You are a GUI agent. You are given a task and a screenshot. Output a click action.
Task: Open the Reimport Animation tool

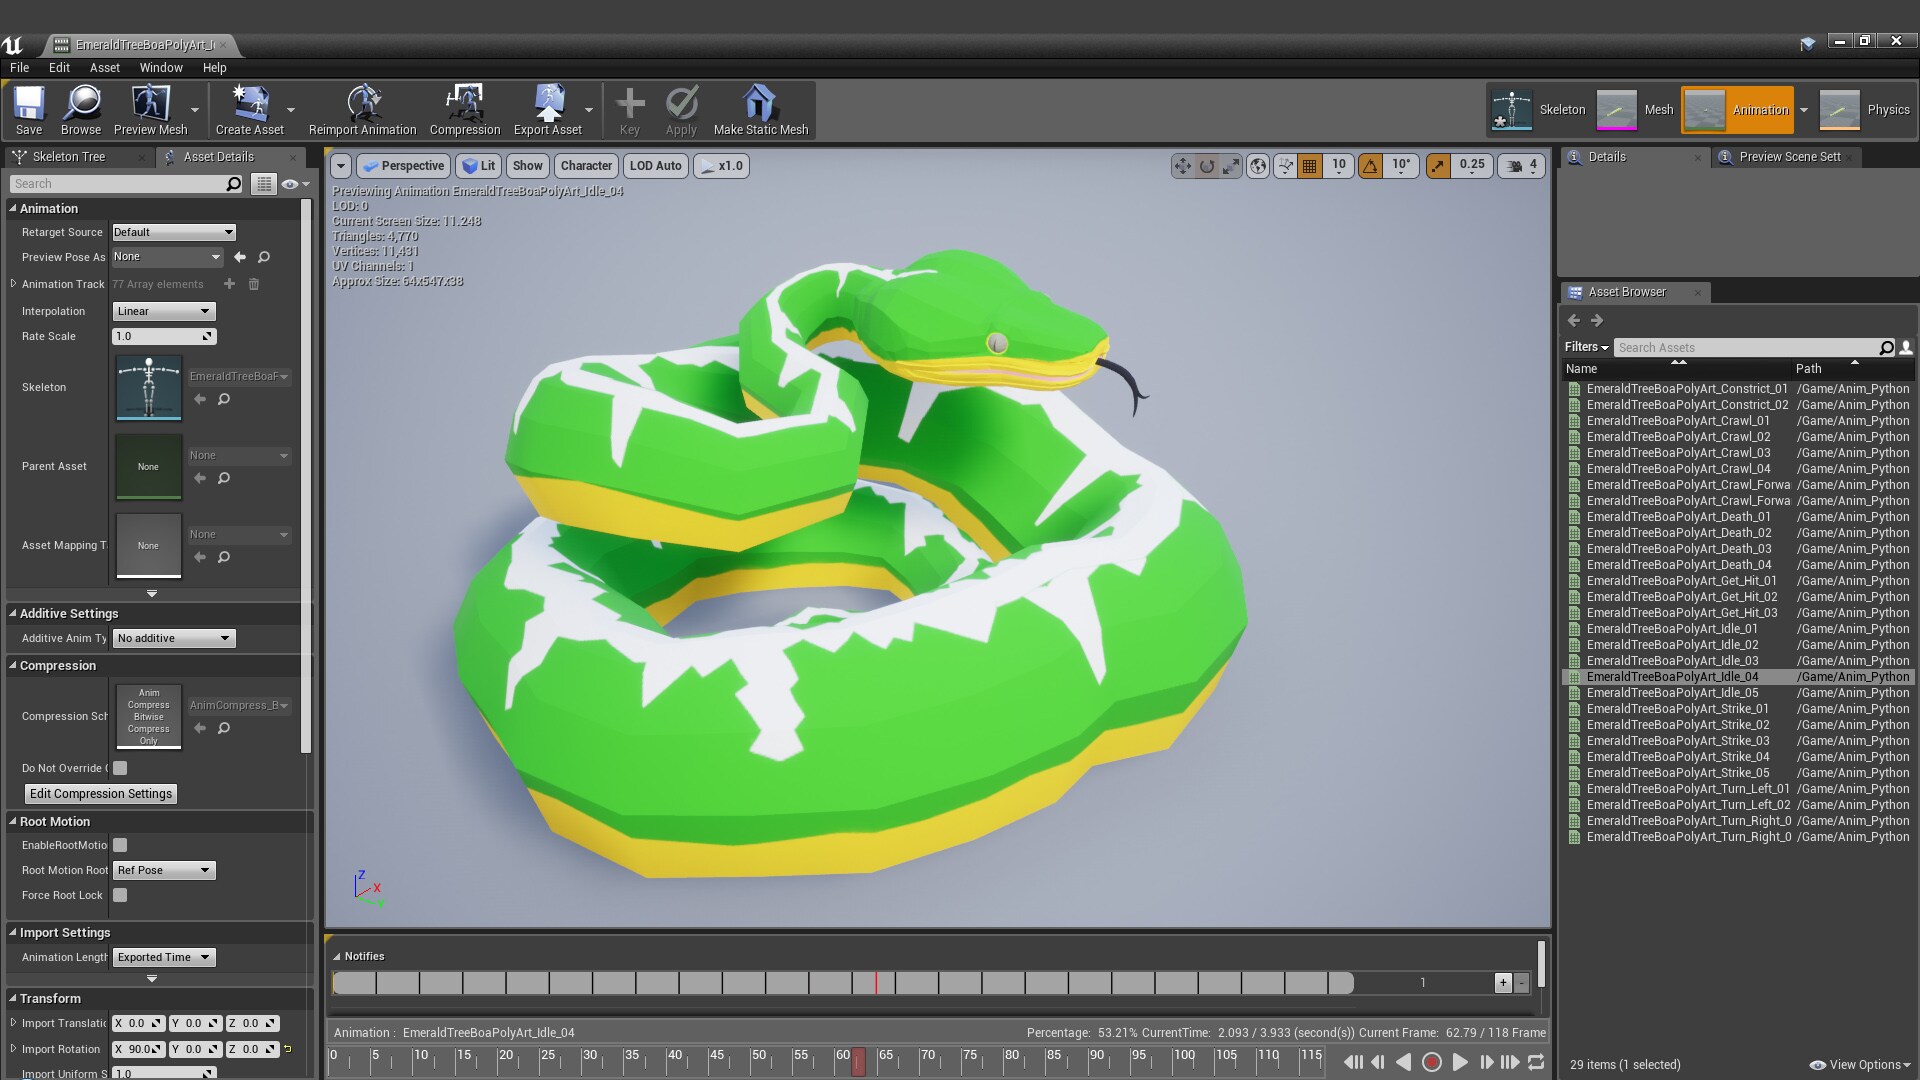coord(362,110)
